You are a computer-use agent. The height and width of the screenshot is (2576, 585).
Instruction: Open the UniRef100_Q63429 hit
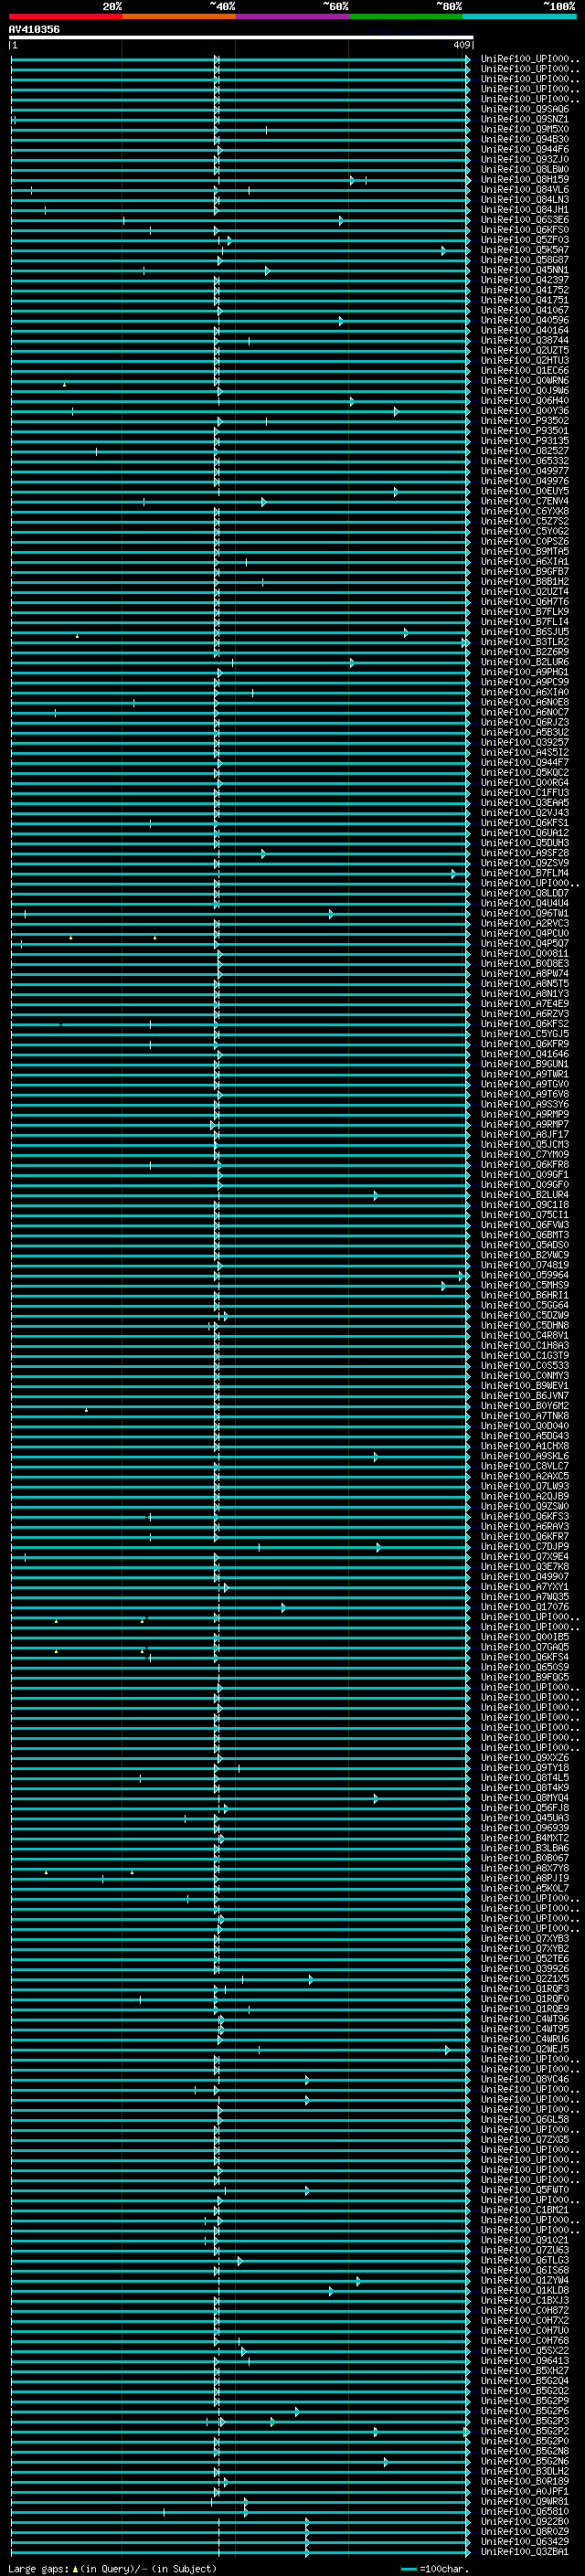pyautogui.click(x=525, y=2541)
